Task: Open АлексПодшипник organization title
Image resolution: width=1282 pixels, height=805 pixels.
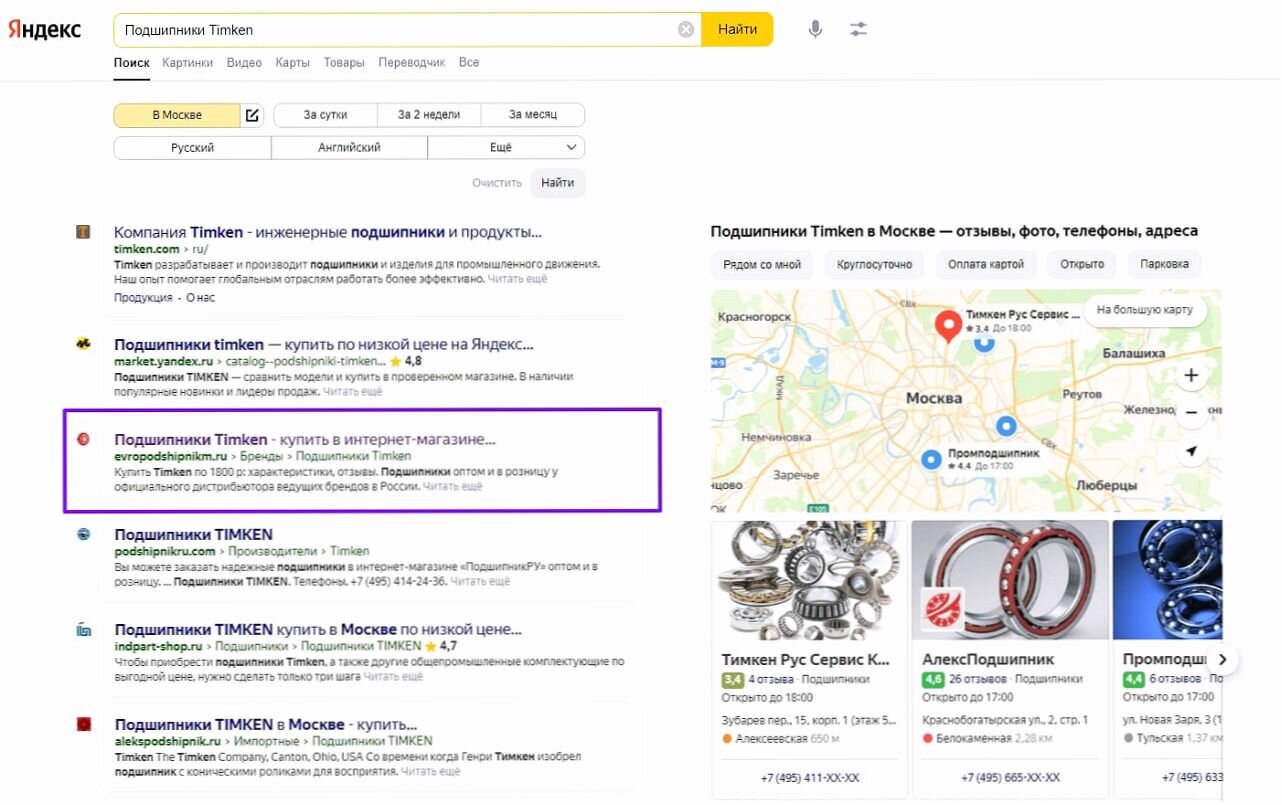Action: (988, 660)
